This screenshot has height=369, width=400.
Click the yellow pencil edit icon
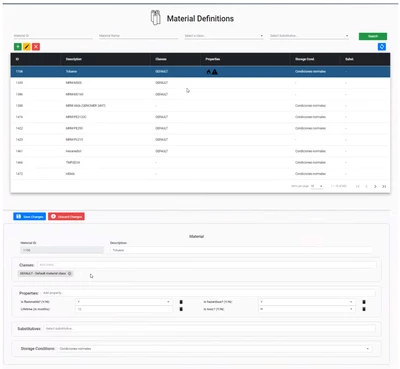pyautogui.click(x=27, y=47)
